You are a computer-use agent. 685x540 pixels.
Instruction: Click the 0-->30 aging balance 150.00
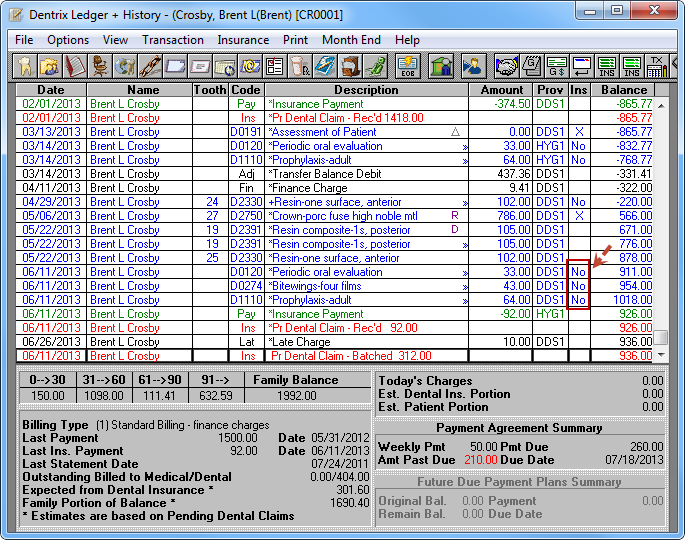[48, 396]
